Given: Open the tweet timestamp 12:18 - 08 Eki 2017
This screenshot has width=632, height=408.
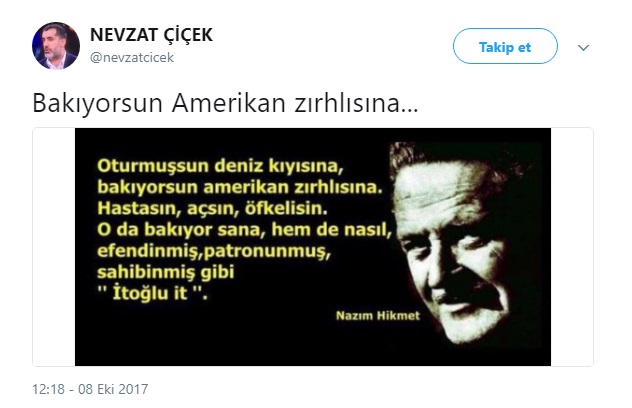Looking at the screenshot, I should click(90, 389).
